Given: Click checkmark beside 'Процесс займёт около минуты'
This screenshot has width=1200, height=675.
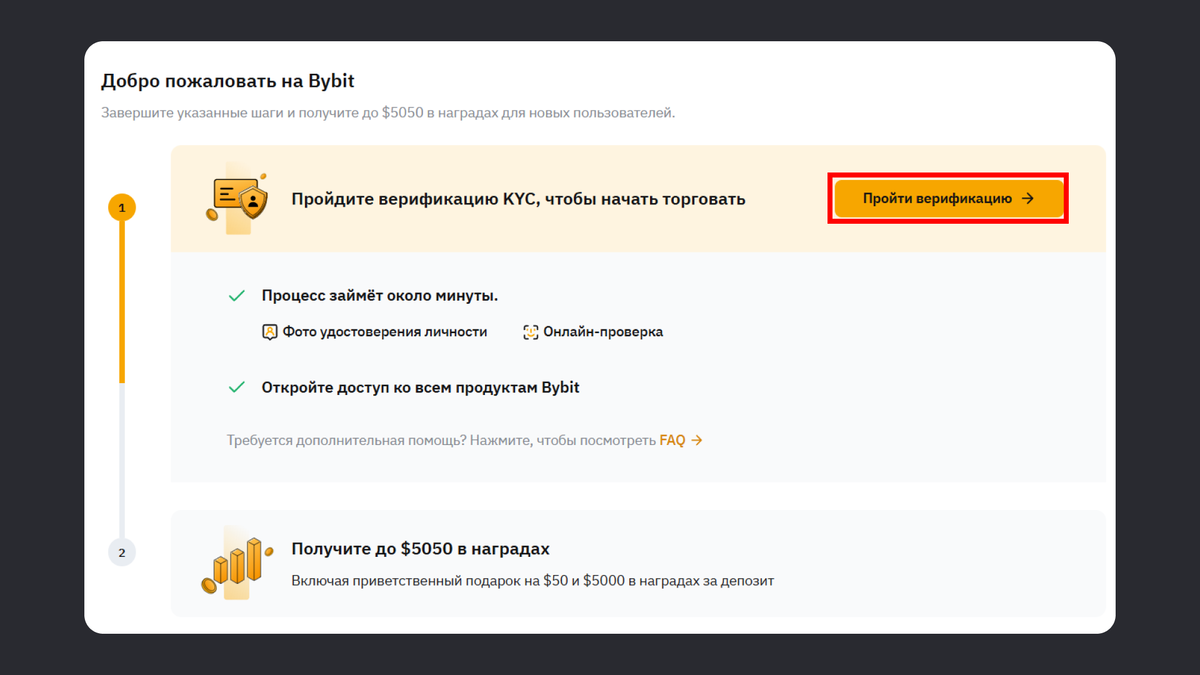Looking at the screenshot, I should [237, 296].
